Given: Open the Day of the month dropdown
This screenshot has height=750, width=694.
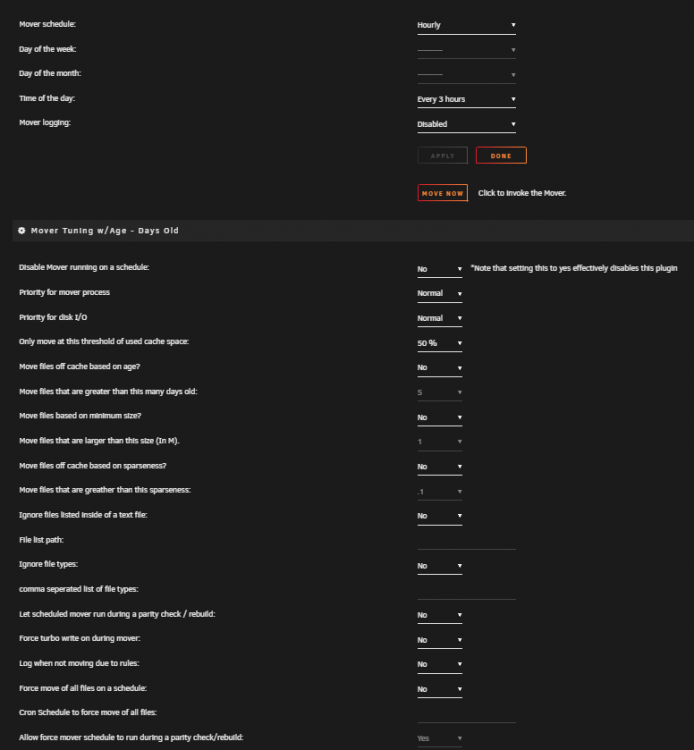Looking at the screenshot, I should pos(466,75).
